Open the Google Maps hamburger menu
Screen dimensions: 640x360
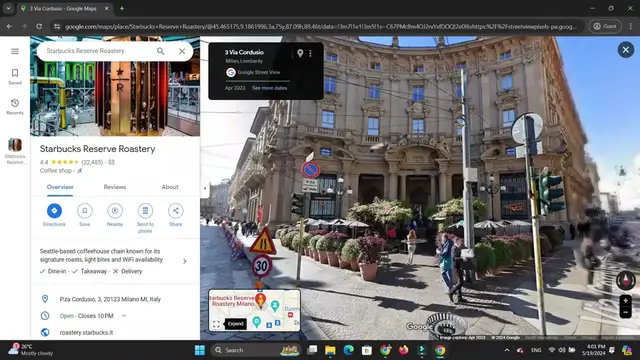[15, 51]
